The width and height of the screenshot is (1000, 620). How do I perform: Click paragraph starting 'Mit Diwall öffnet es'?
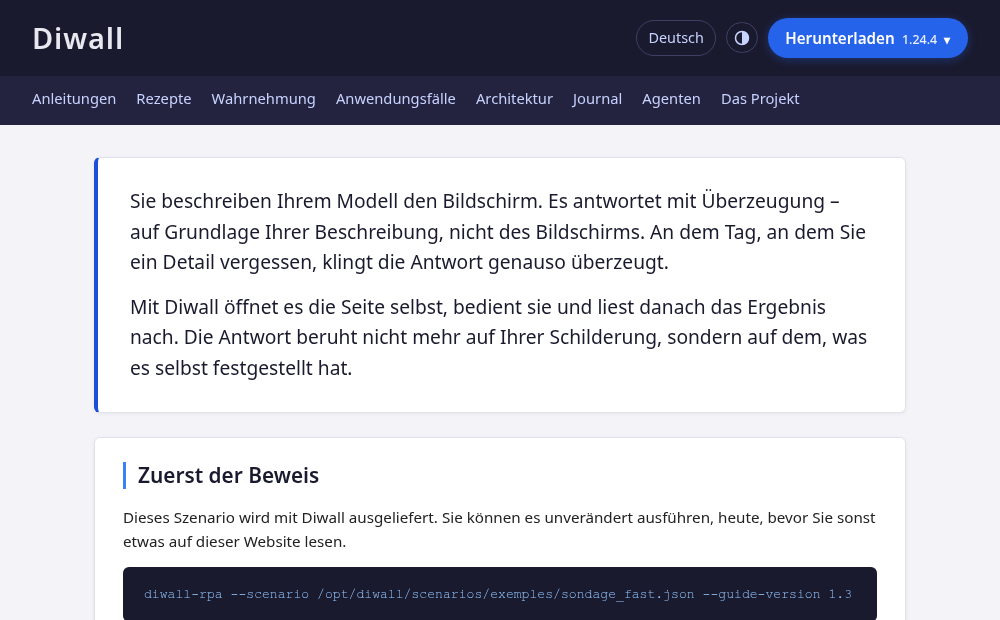[x=497, y=337]
